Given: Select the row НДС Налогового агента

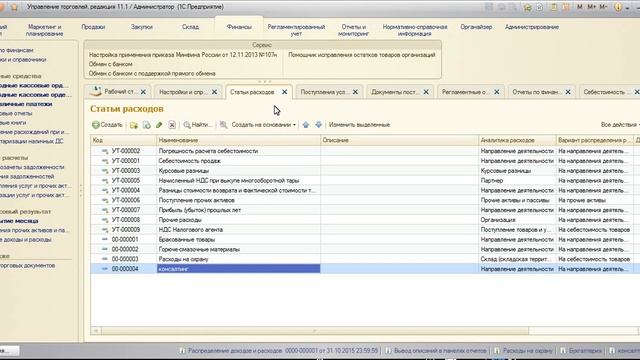Looking at the screenshot, I should (x=365, y=229).
